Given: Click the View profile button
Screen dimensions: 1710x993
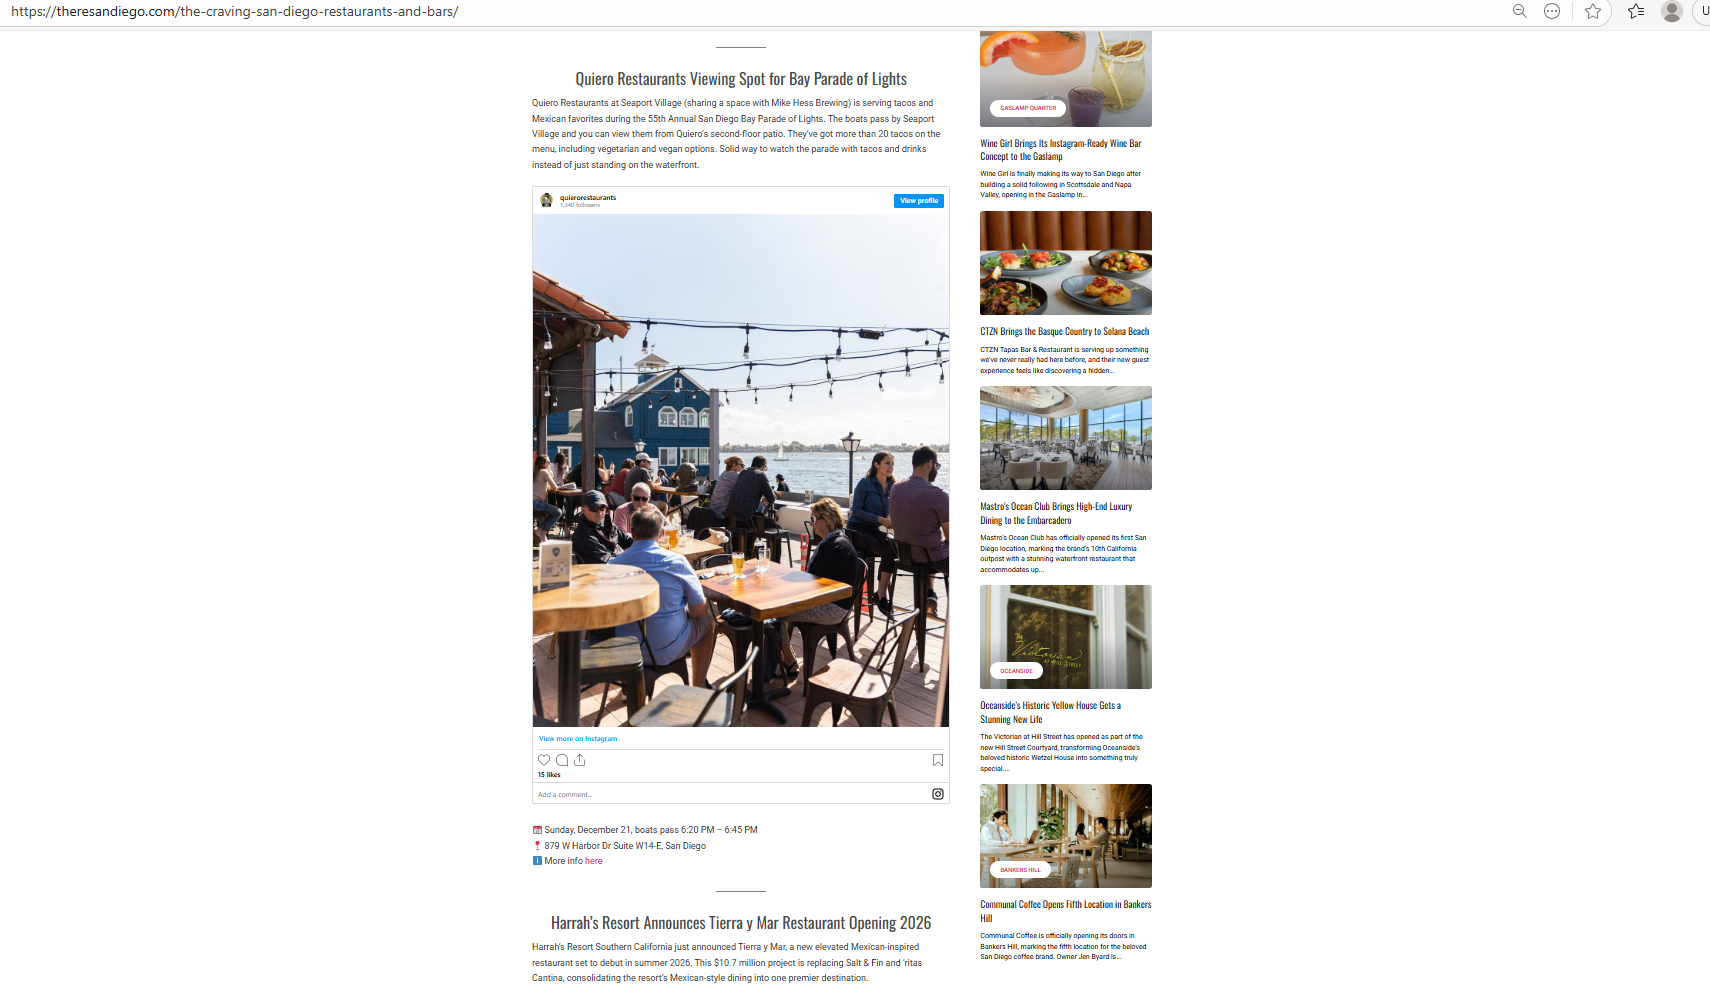Looking at the screenshot, I should (919, 201).
